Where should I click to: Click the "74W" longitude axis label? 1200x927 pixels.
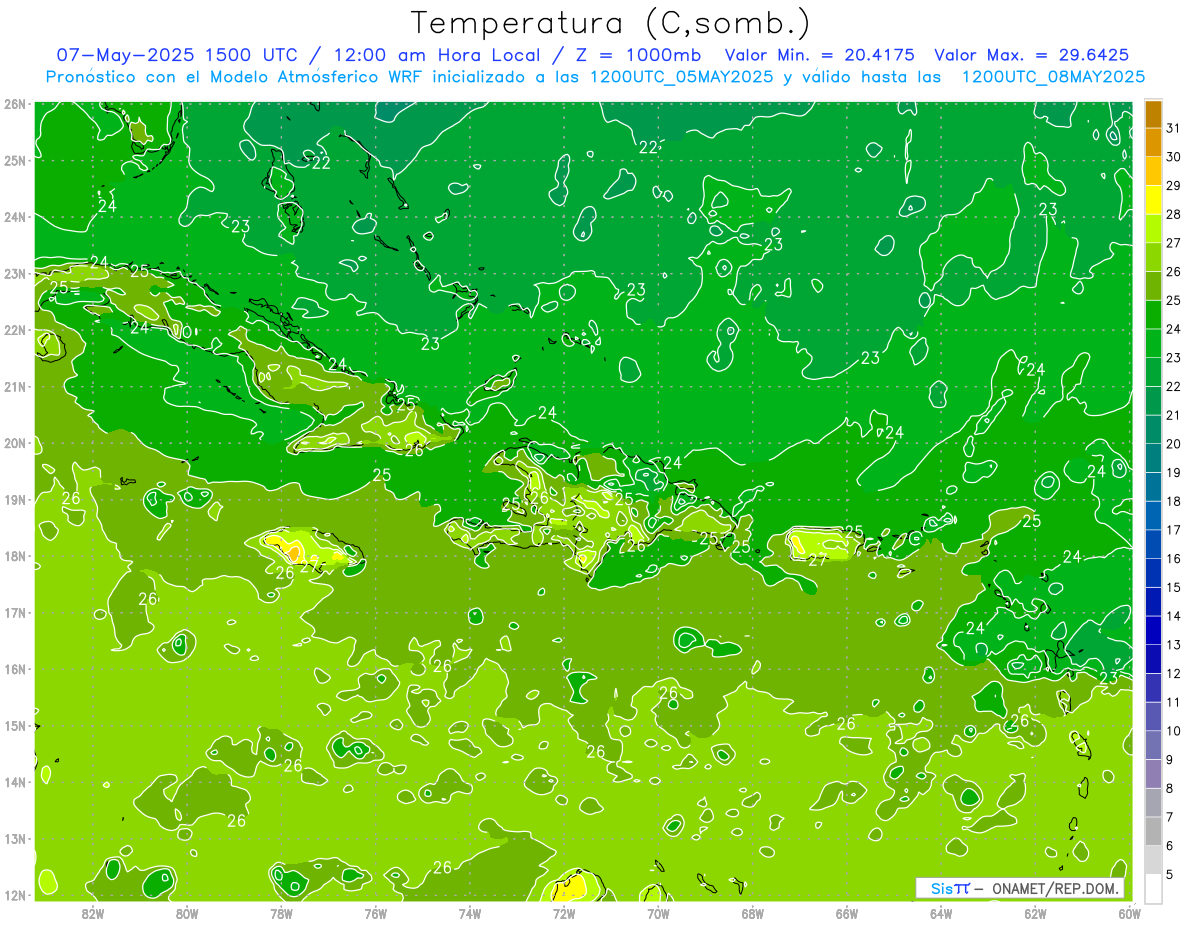tap(469, 913)
